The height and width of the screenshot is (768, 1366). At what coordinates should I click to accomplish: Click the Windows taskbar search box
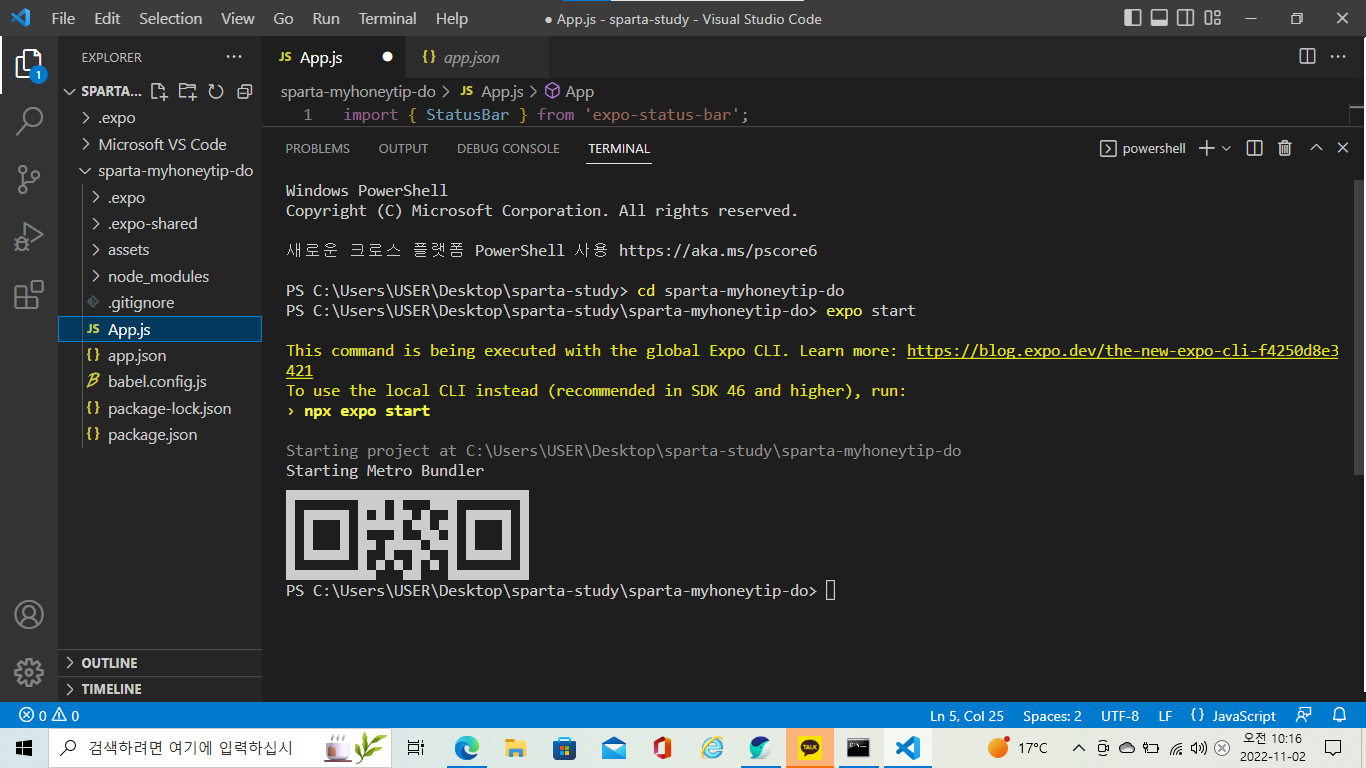[221, 747]
